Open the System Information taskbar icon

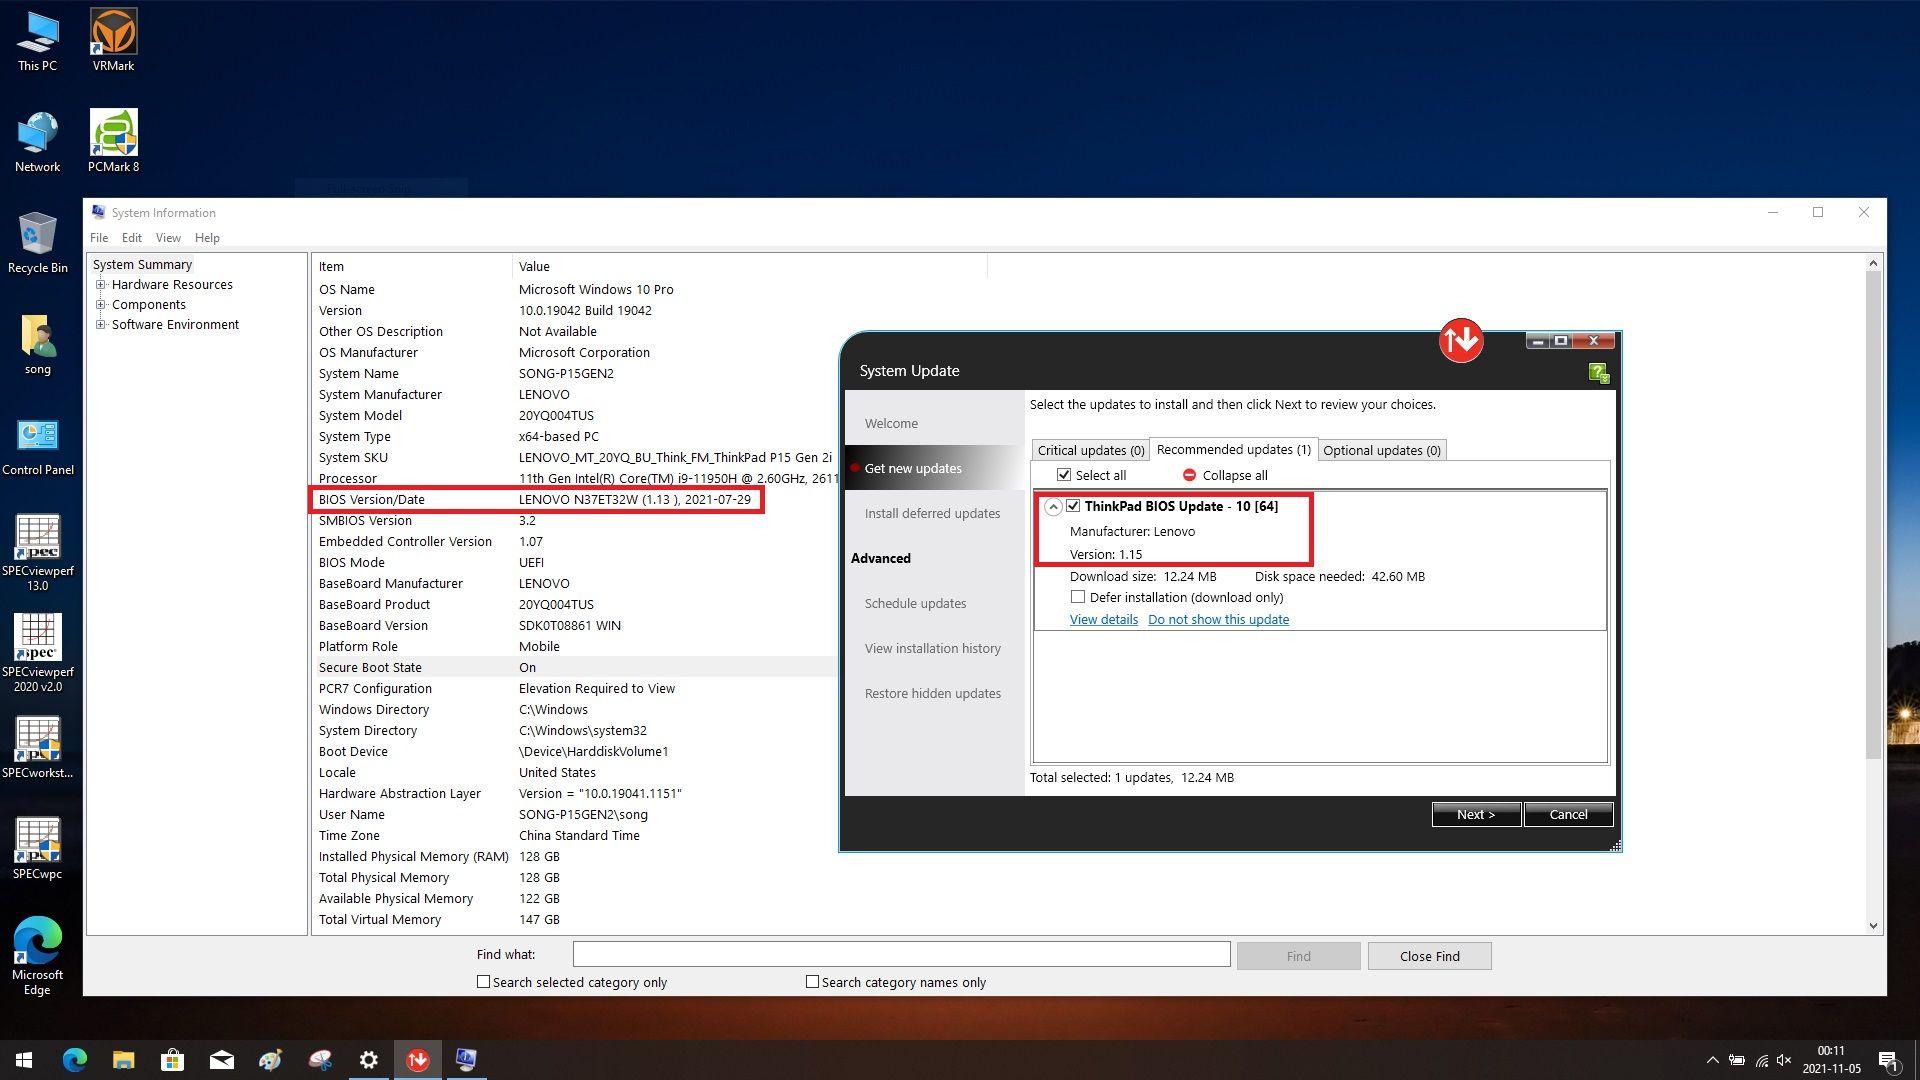pyautogui.click(x=467, y=1059)
